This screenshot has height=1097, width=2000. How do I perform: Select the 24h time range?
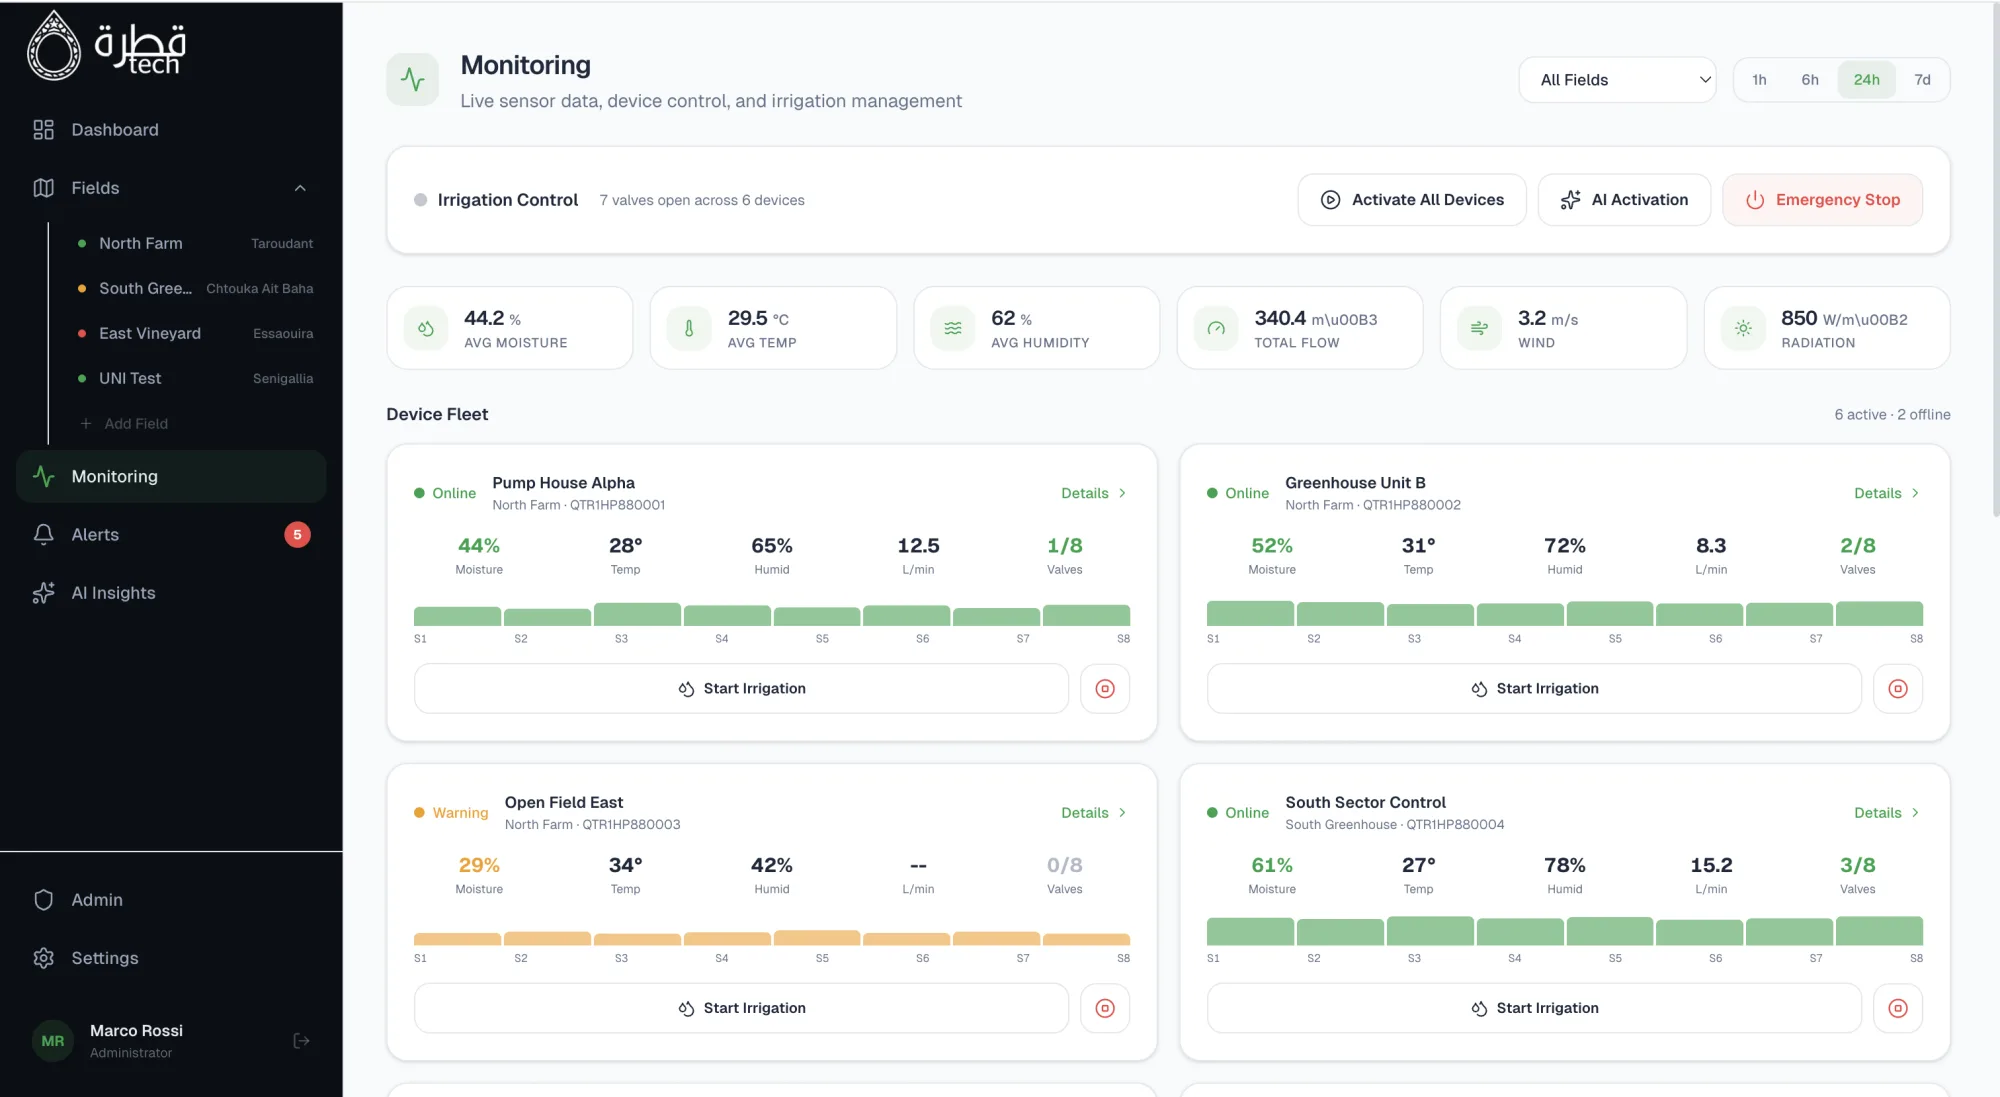tap(1866, 80)
